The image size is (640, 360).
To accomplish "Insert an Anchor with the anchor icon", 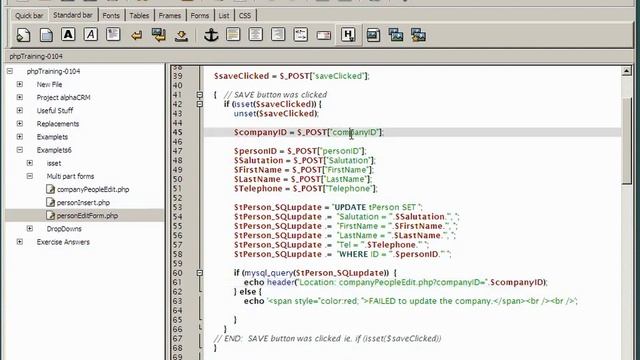I will point(211,35).
